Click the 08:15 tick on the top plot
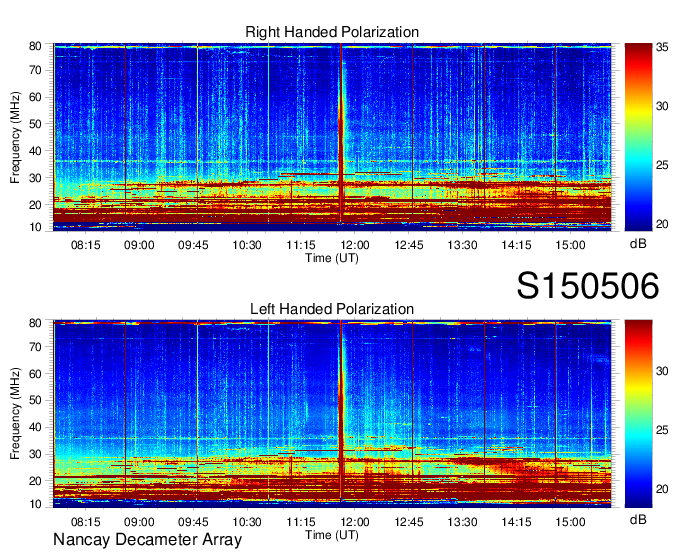 pos(85,245)
